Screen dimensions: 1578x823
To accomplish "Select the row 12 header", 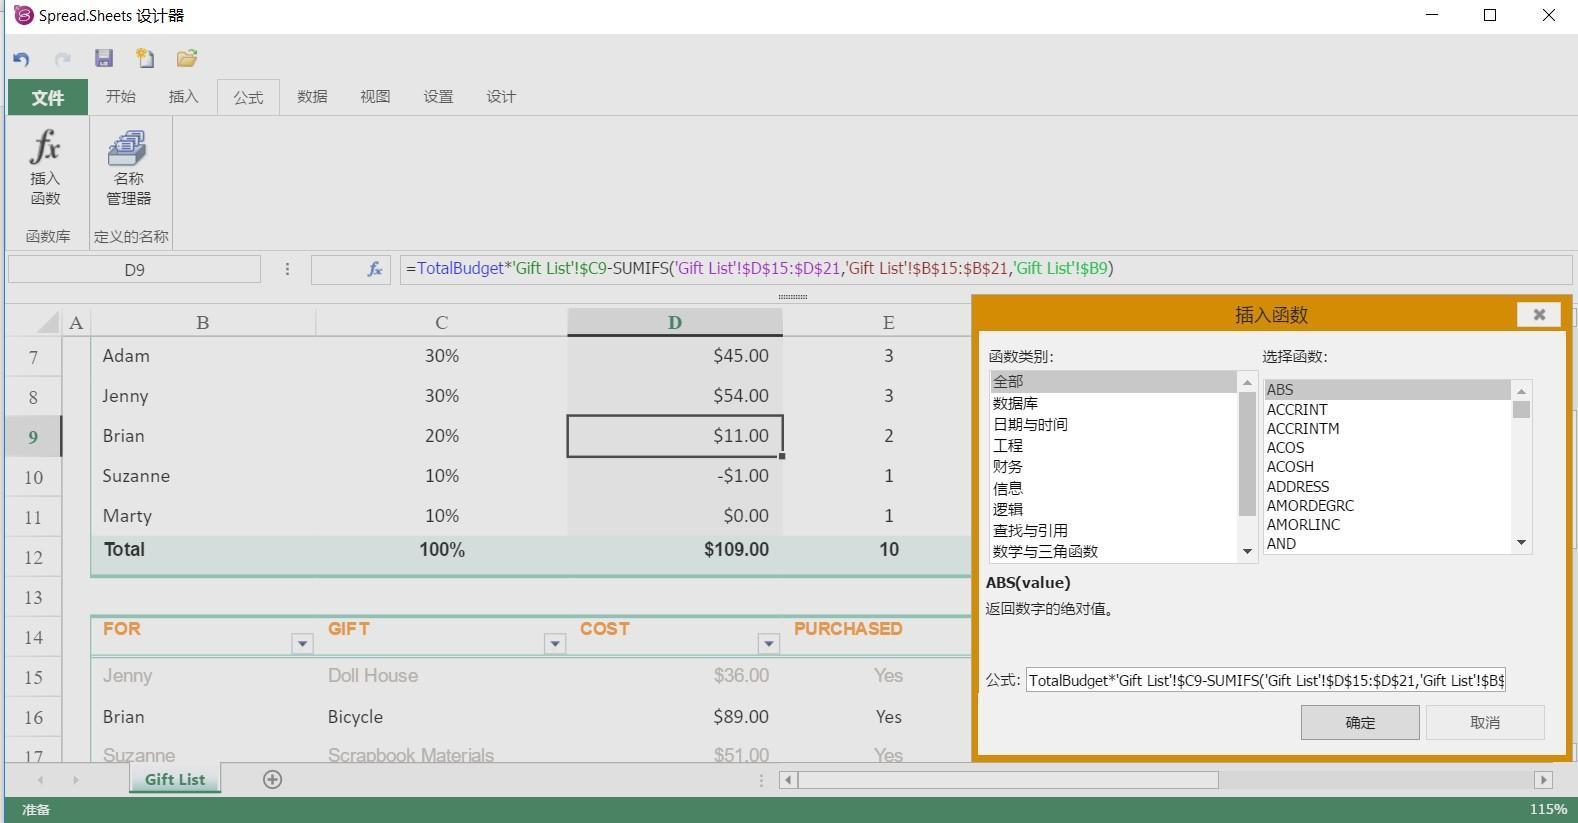I will pos(33,557).
